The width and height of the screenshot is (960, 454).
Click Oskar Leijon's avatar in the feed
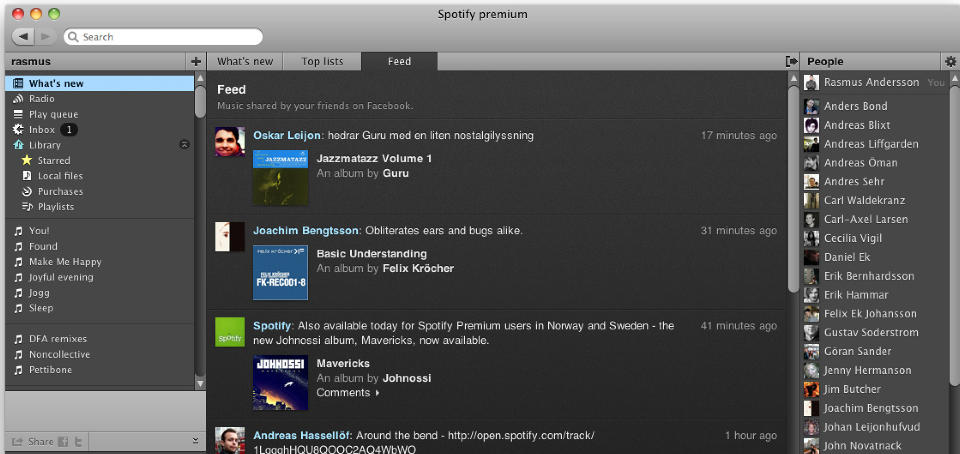230,141
